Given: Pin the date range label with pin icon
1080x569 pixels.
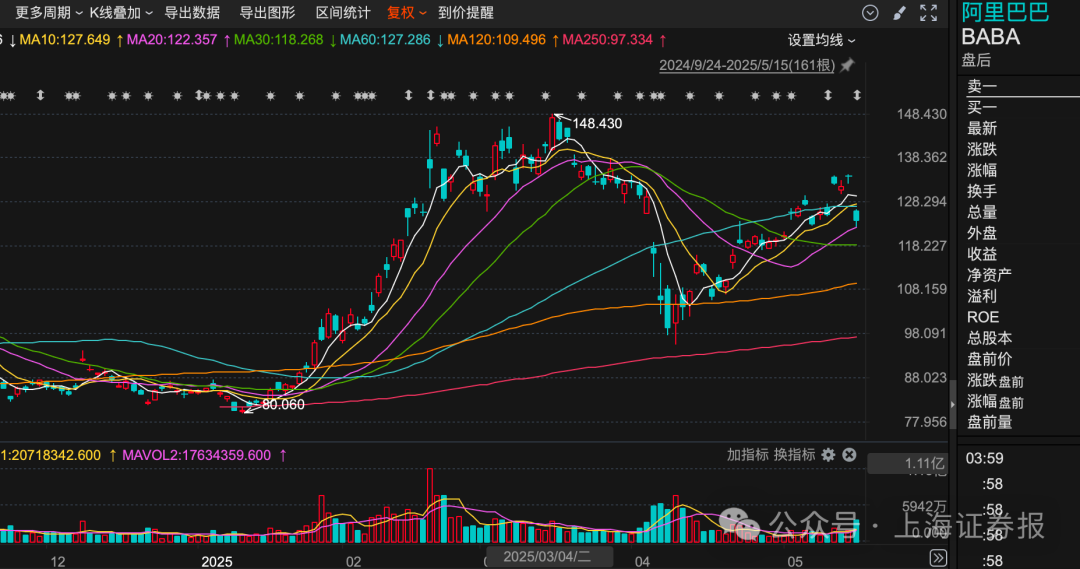Looking at the screenshot, I should [847, 65].
